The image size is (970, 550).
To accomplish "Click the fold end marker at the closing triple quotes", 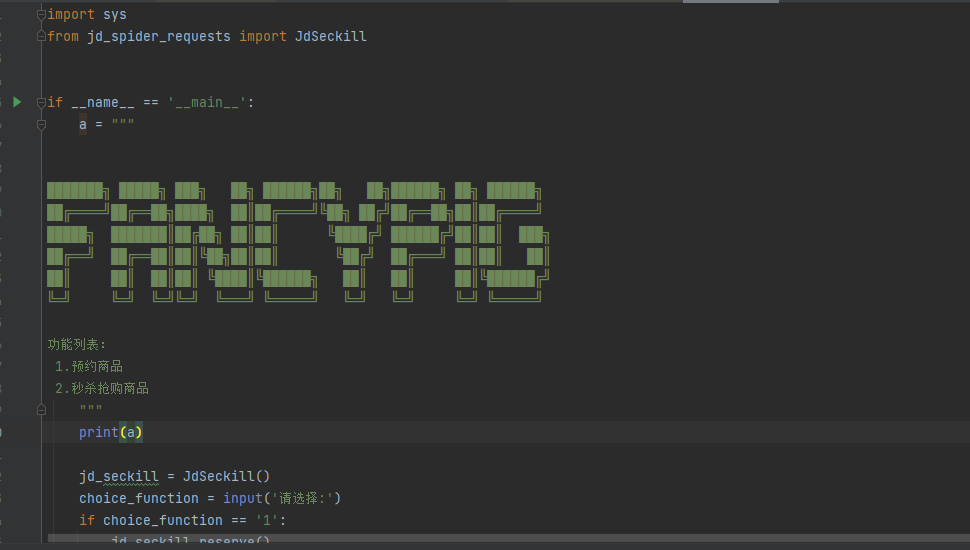I will 41,410.
